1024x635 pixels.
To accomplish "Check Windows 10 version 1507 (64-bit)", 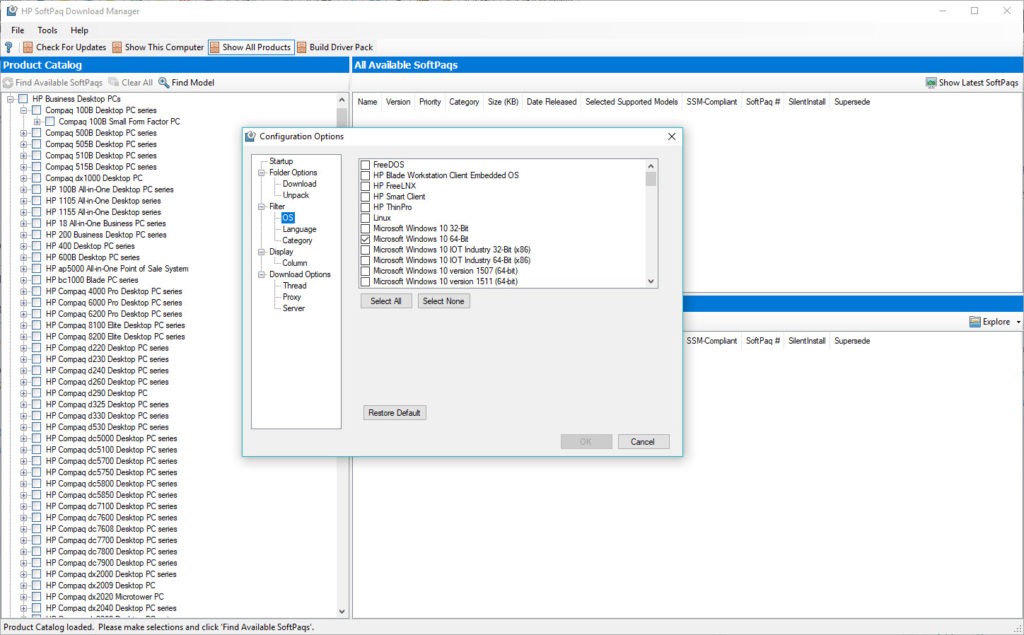I will 365,270.
